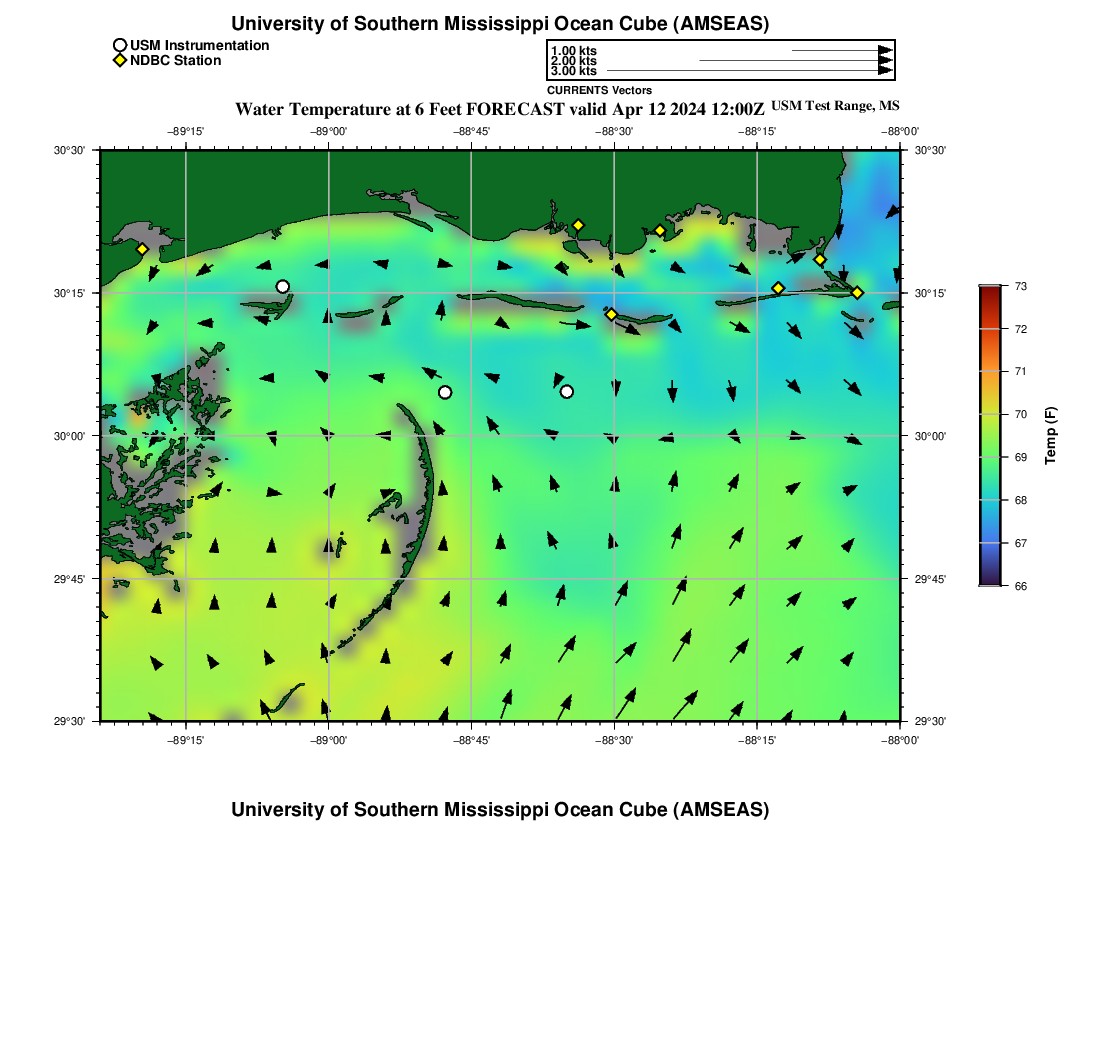Pick the southernmost NDBC diamond on the barrier island
The height and width of the screenshot is (1050, 1100).
point(611,315)
